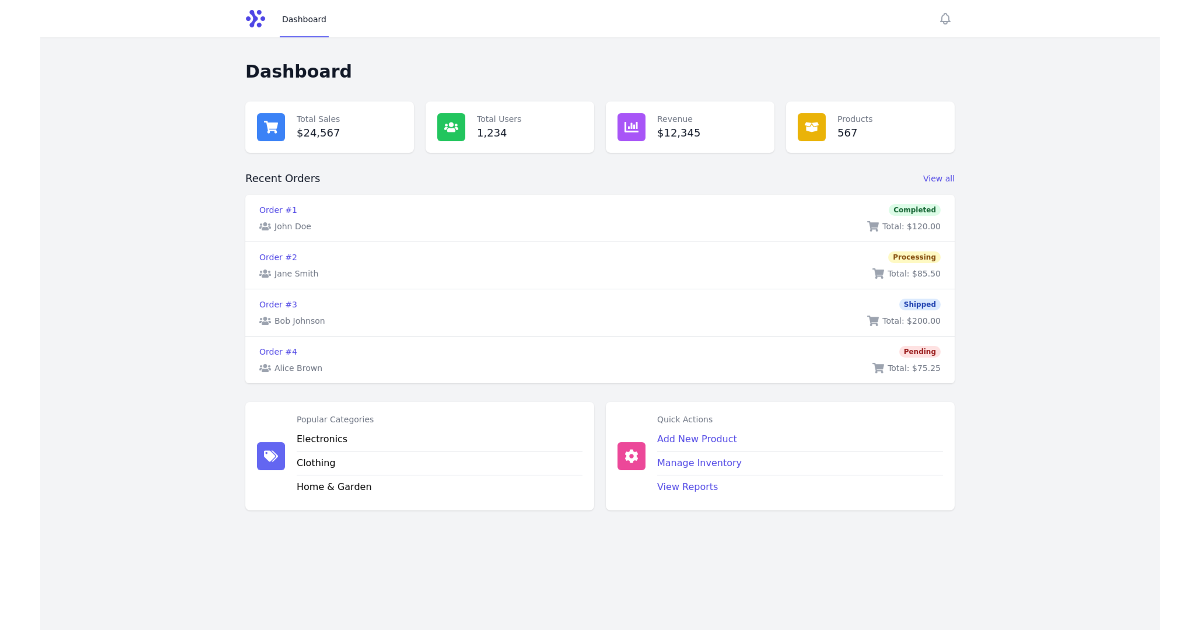Click the pink gear icon in Quick Actions

click(631, 456)
